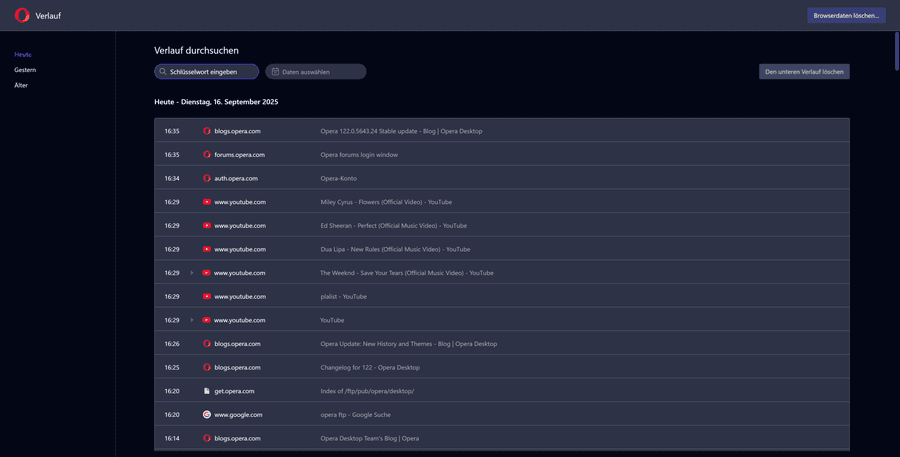Click the favicon next to auth.opera.com
900x457 pixels.
207,178
